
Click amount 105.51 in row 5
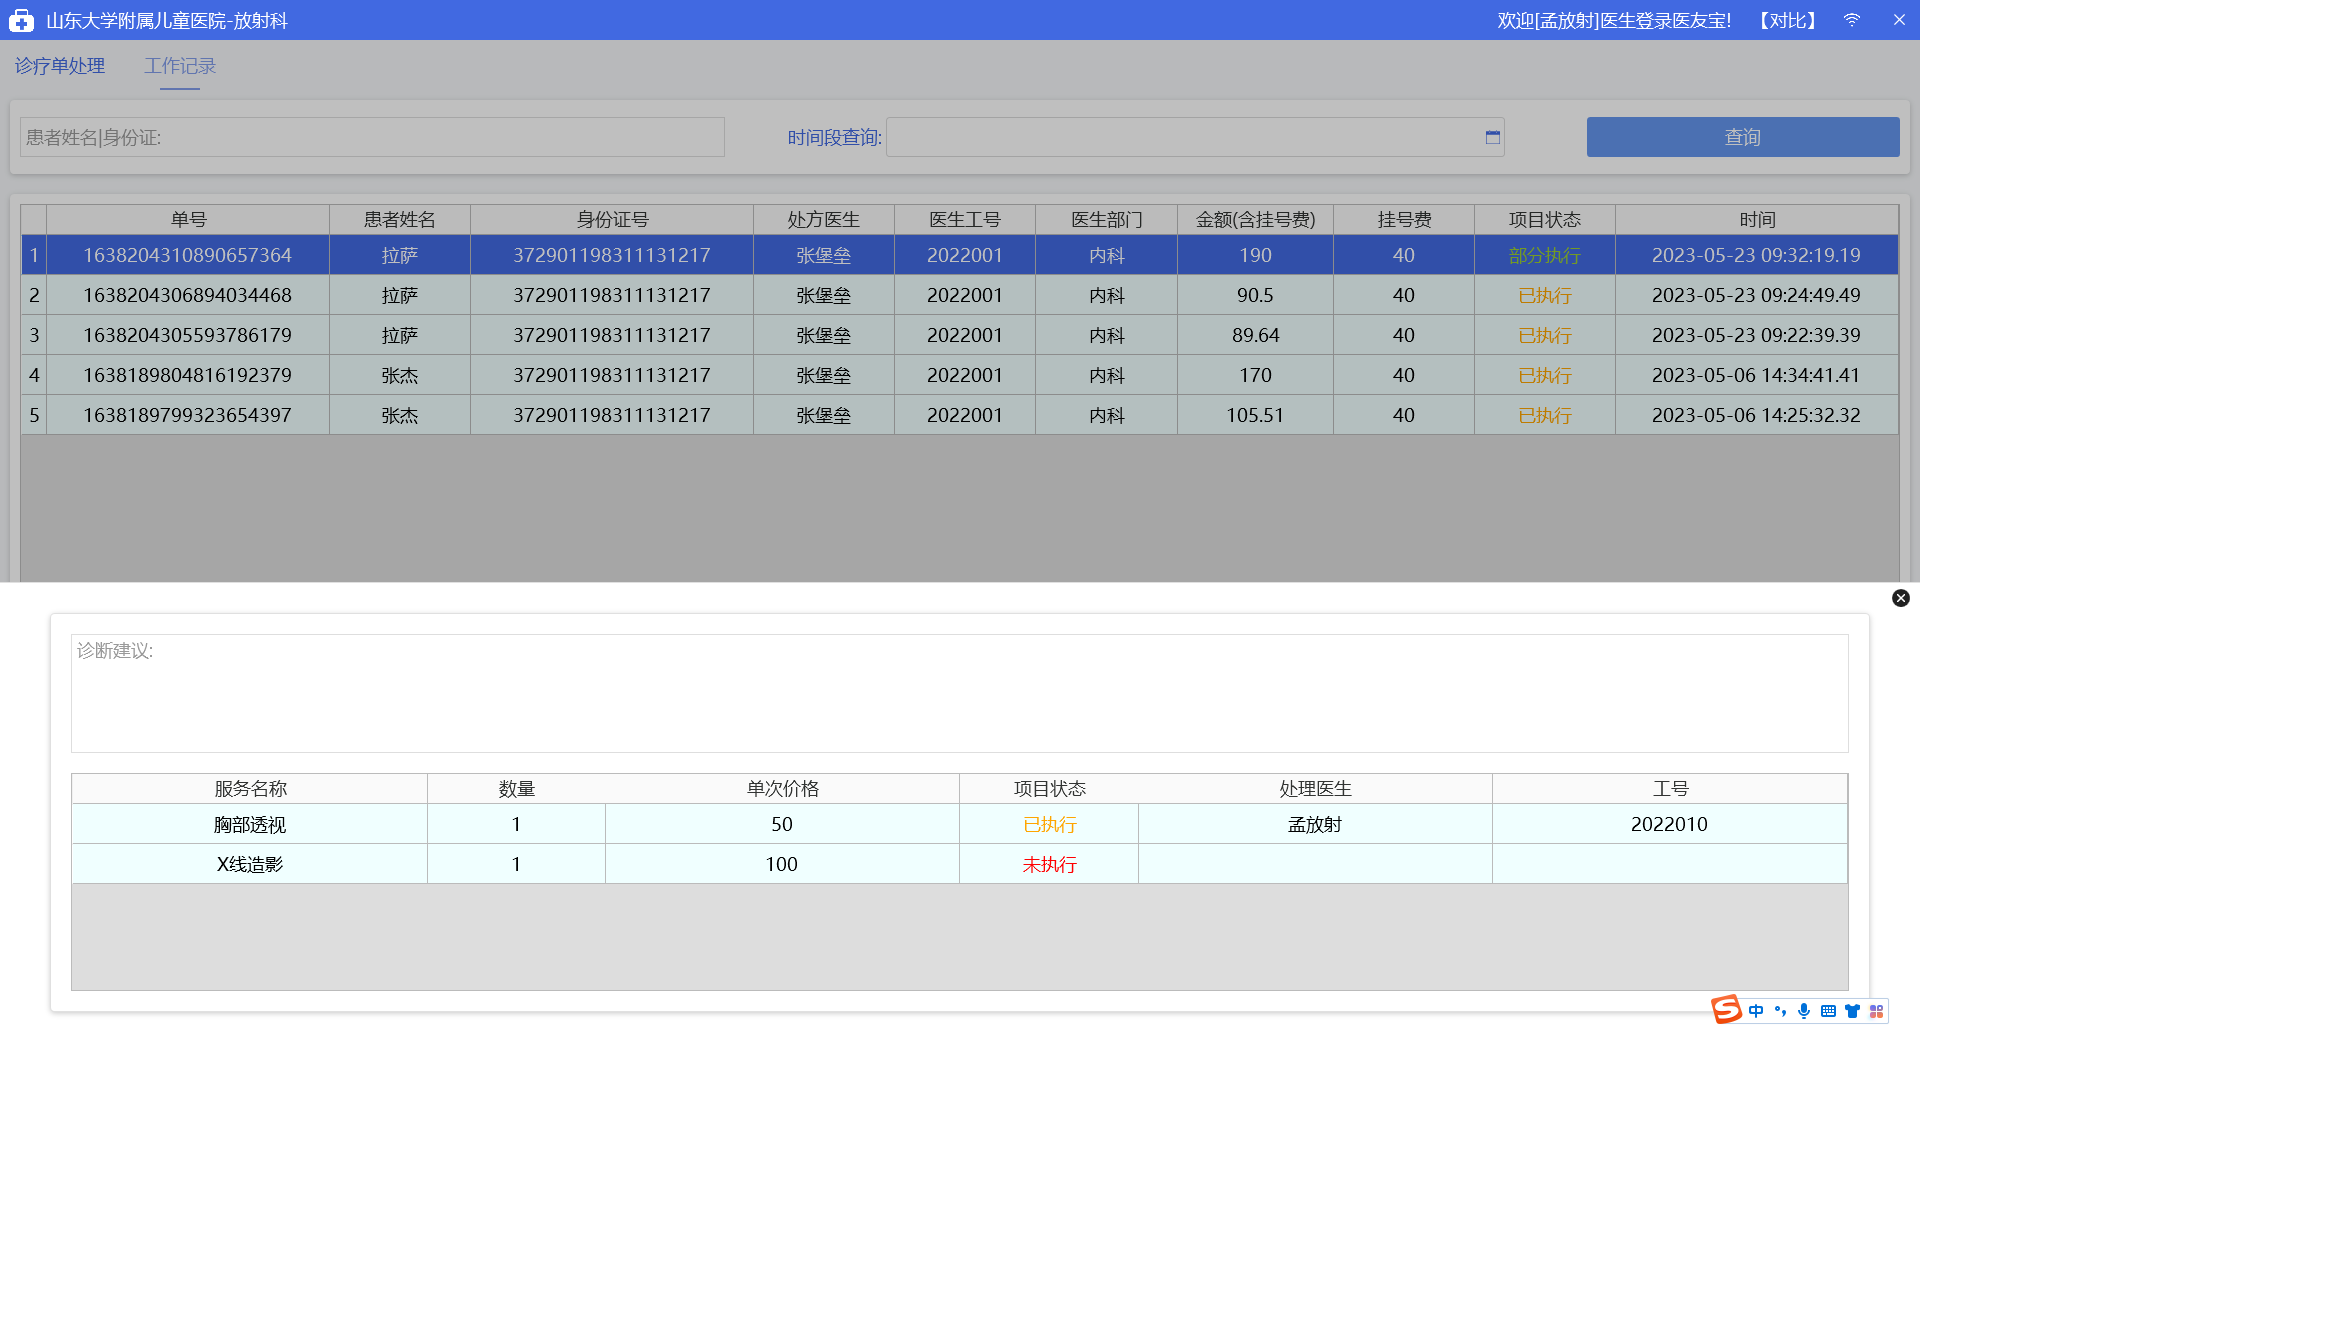[1255, 415]
